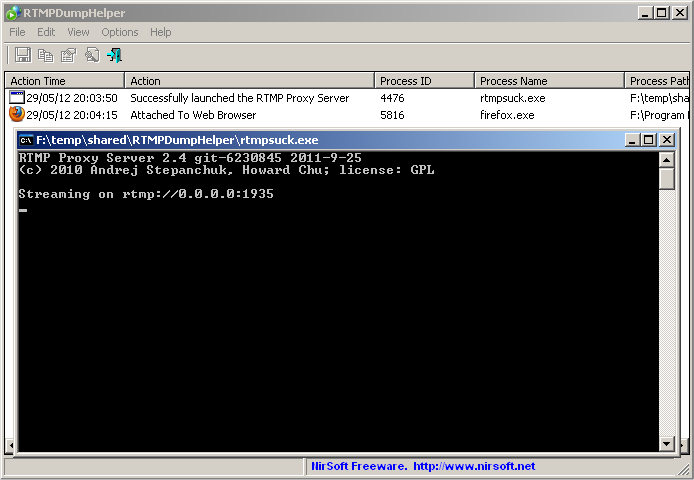Click the Exit door toolbar icon
694x480 pixels.
[114, 55]
